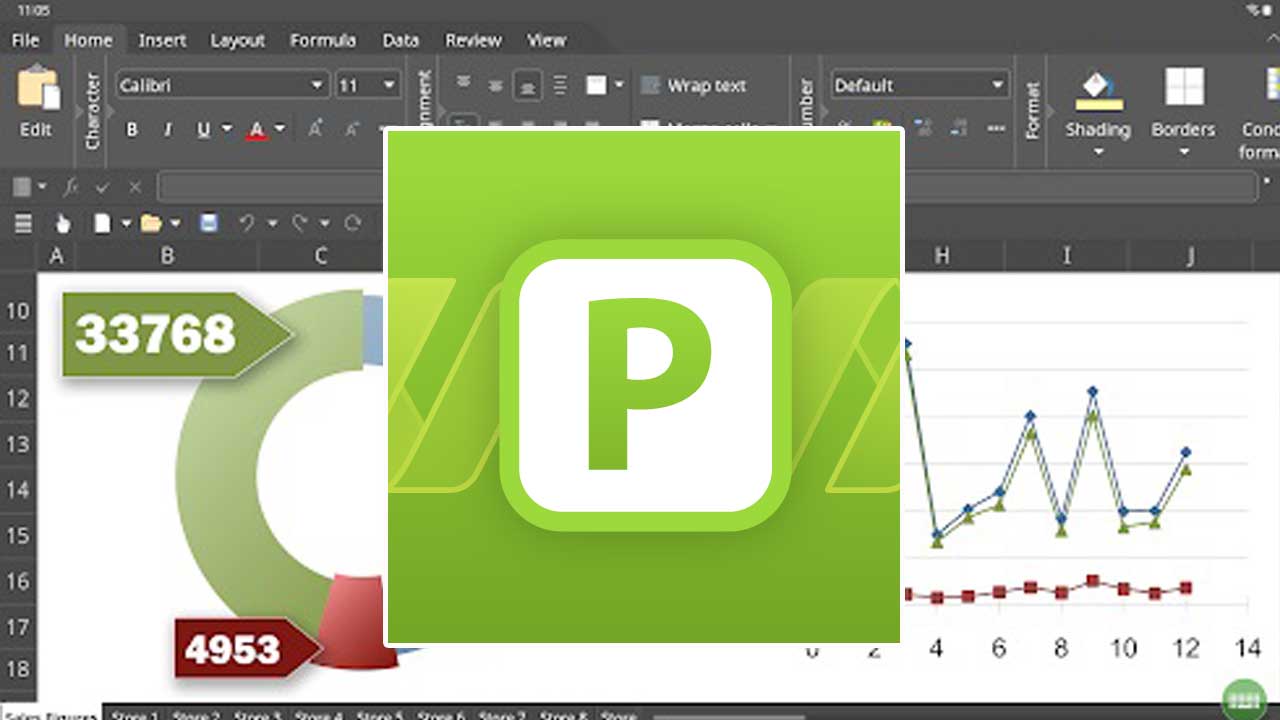Open a file with the folder icon
The width and height of the screenshot is (1280, 720).
(x=151, y=223)
